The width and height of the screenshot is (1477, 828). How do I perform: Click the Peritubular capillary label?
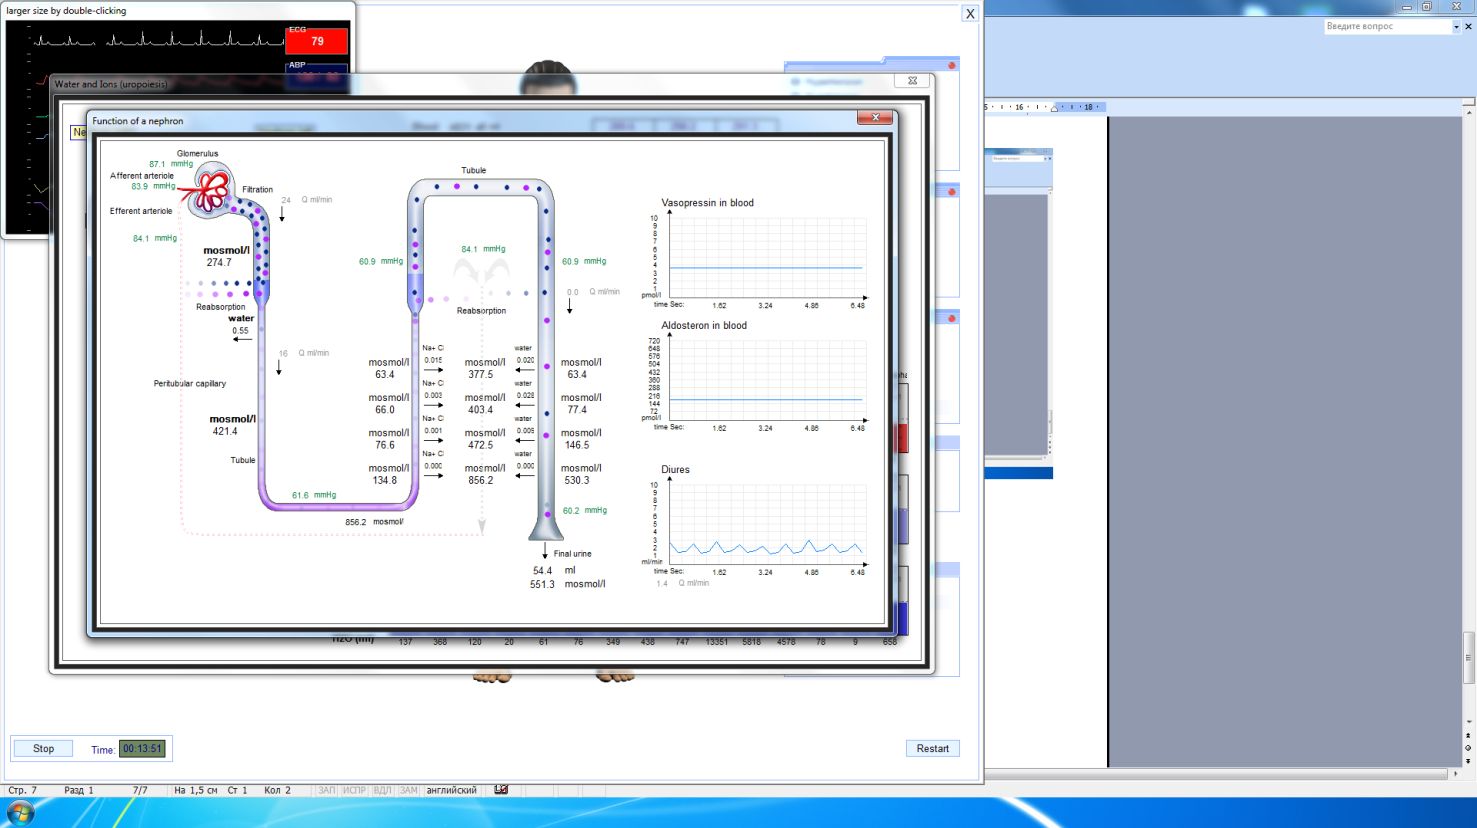click(189, 384)
